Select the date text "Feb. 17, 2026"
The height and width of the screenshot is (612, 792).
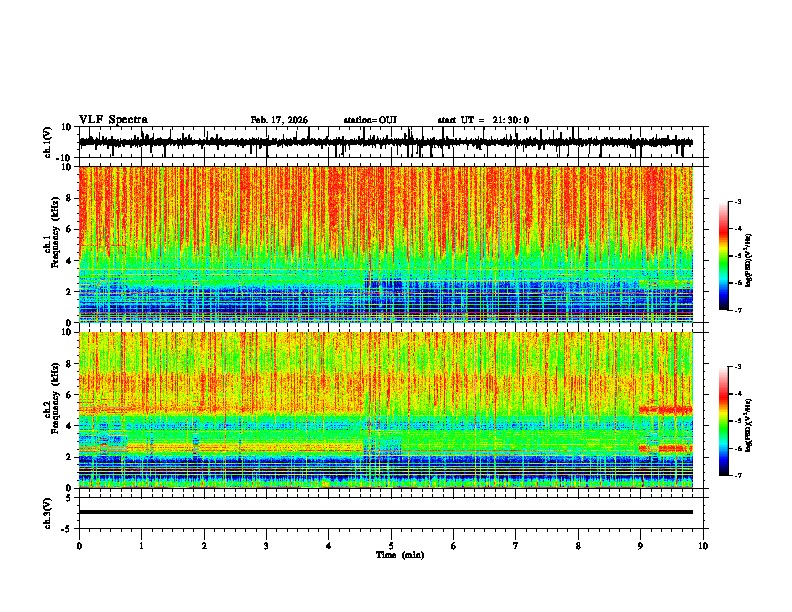(279, 120)
